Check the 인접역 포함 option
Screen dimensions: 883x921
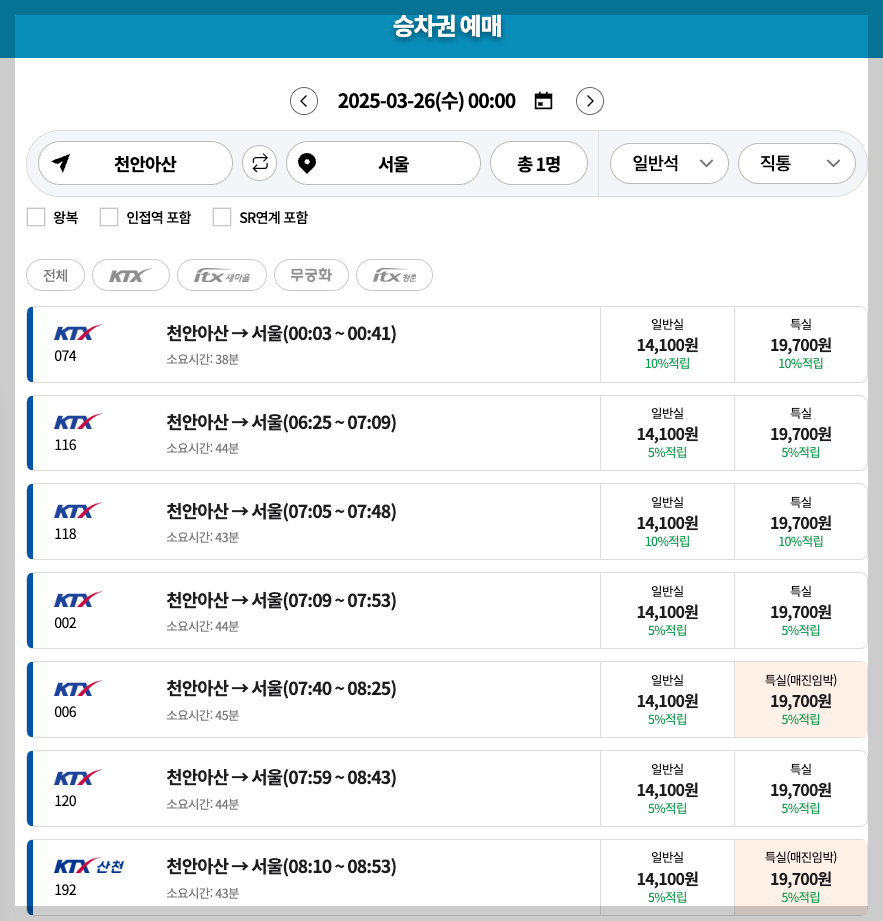coord(109,217)
